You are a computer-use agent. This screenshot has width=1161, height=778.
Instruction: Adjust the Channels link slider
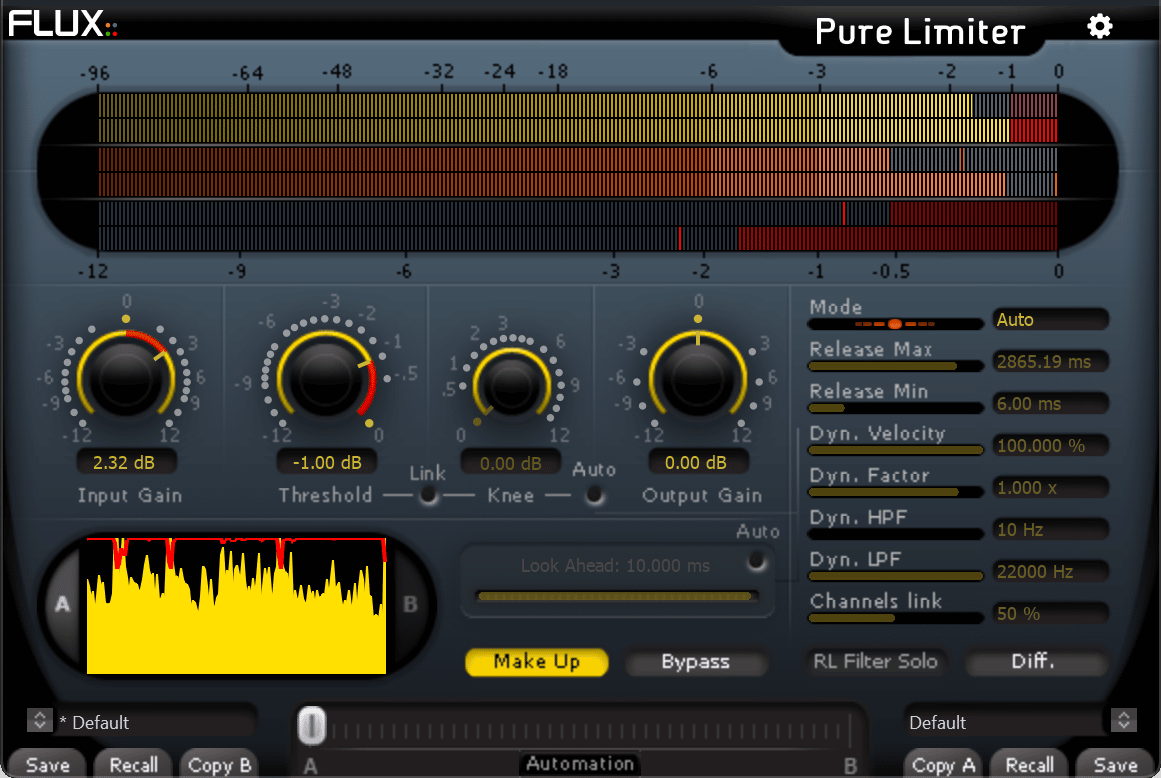pos(895,618)
